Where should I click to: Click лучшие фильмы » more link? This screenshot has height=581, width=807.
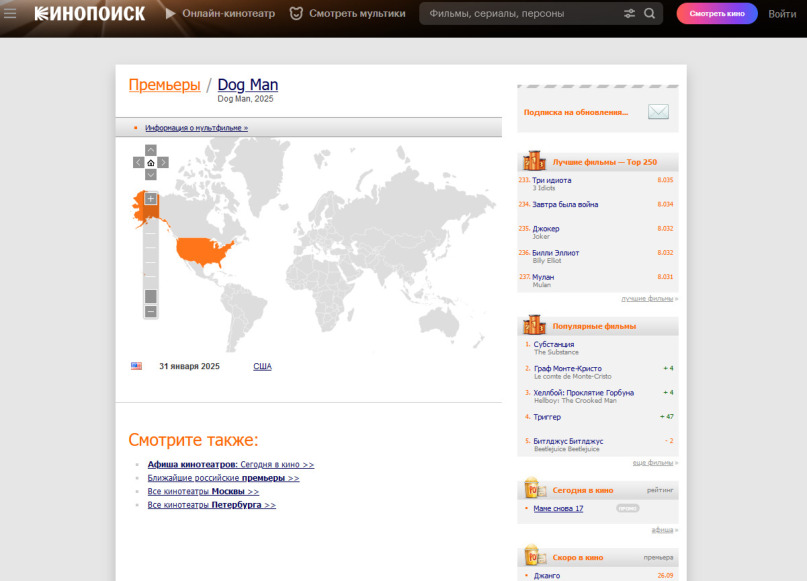click(x=649, y=298)
